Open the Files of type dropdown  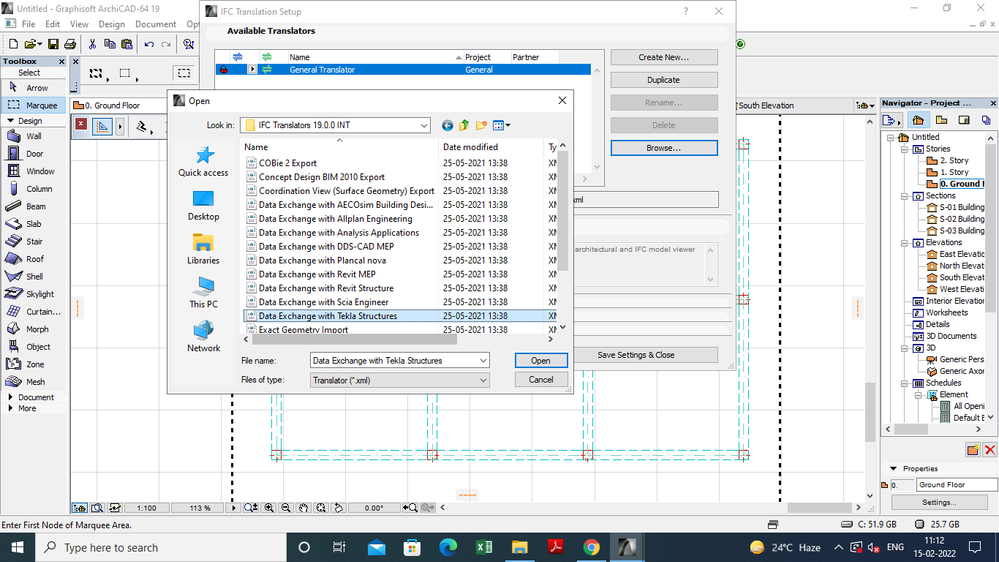[x=483, y=380]
